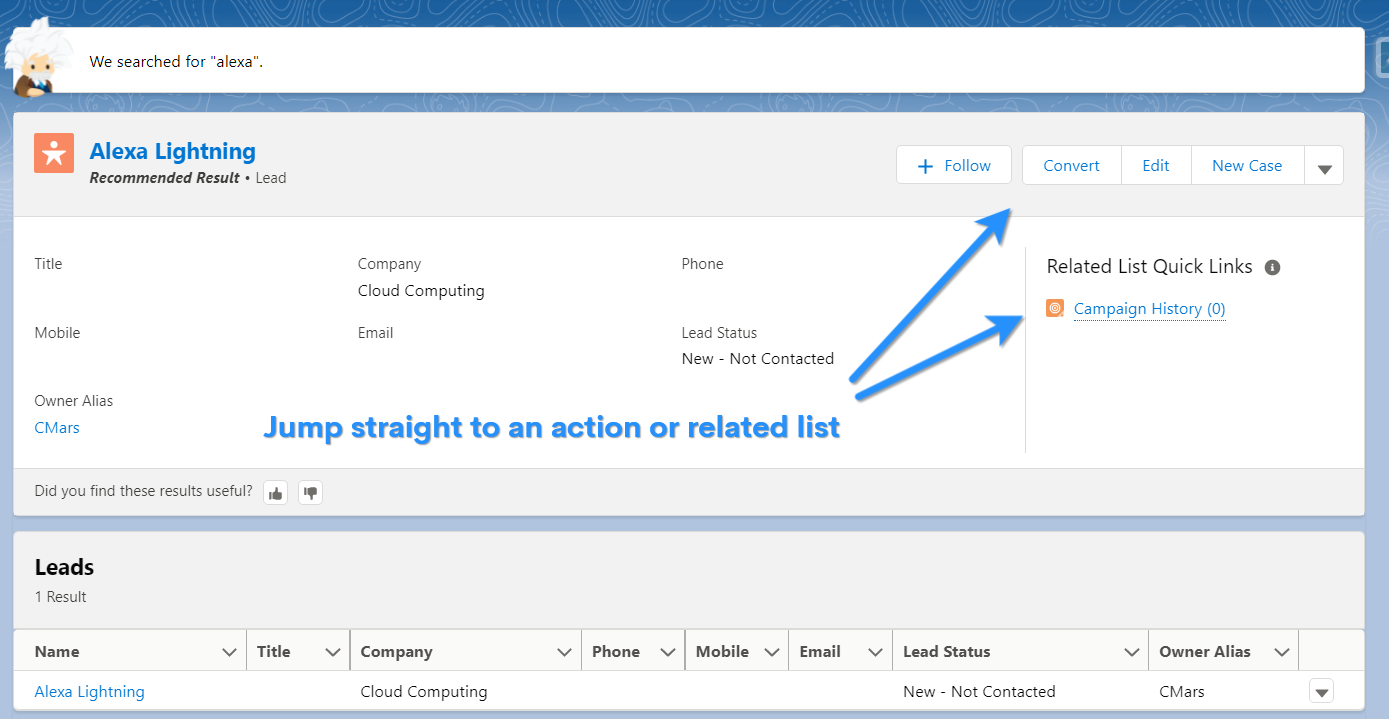Click the Owner Alias column header label
Viewport: 1389px width, 719px height.
coord(1205,652)
